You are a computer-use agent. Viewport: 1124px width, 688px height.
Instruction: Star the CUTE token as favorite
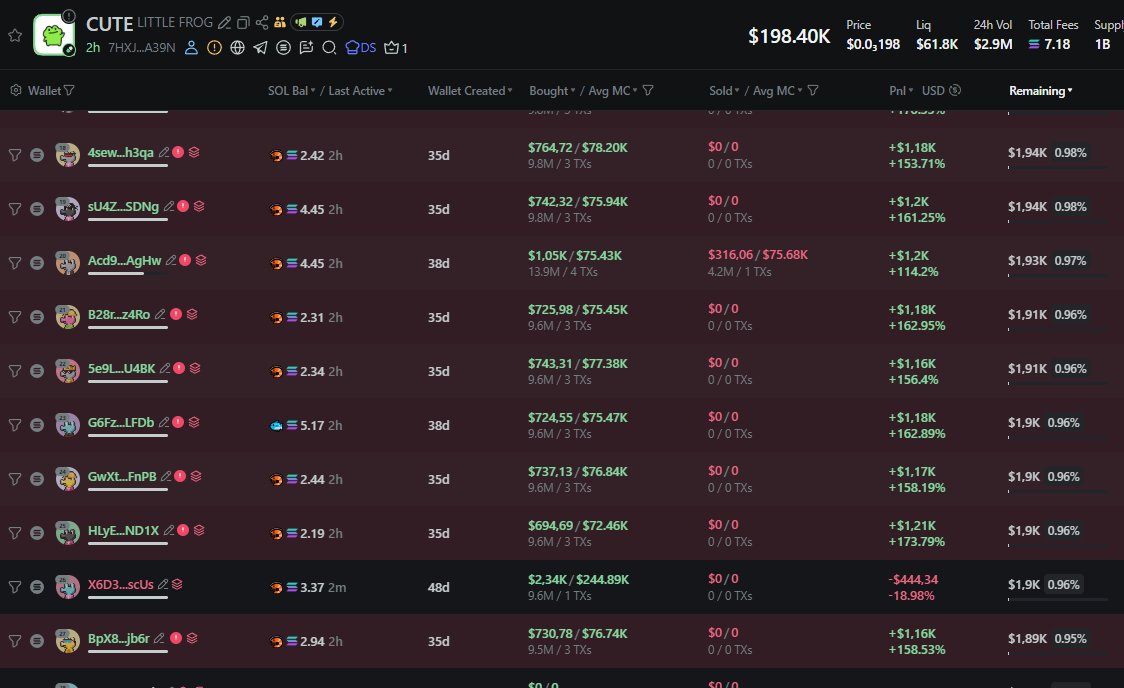pos(15,35)
